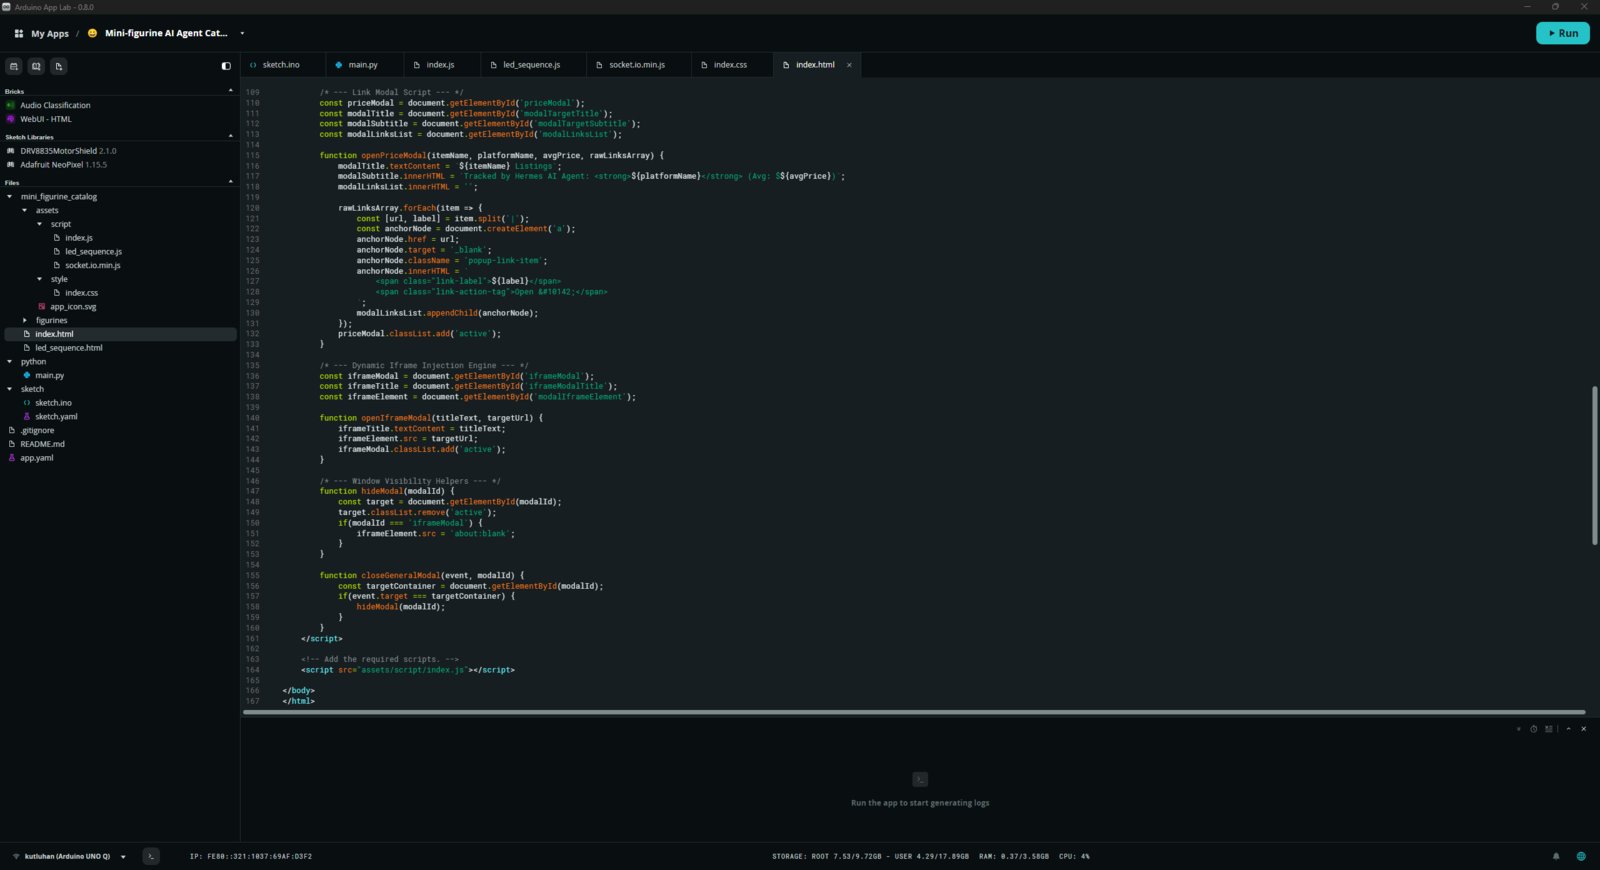Screen dimensions: 1600x870
Task: Click the My Apps grid icon
Action: (18, 33)
